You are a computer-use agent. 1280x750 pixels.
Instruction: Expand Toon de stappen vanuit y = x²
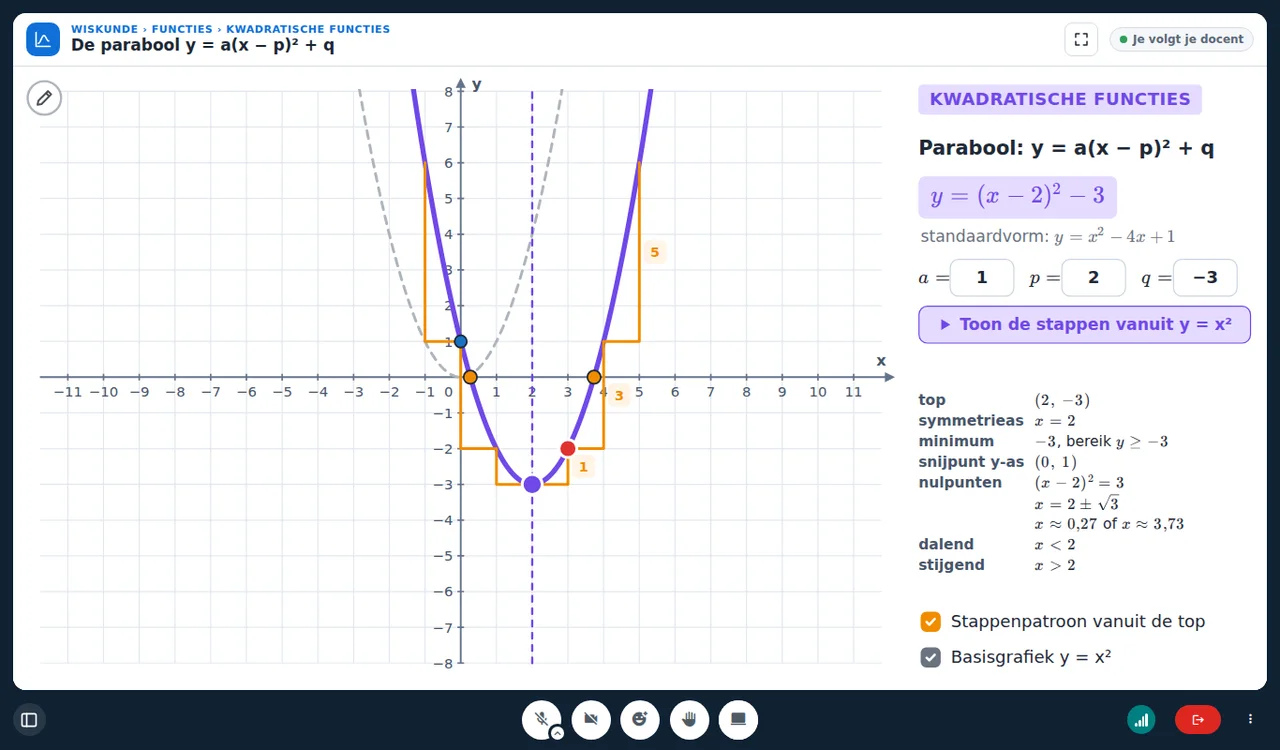(x=1084, y=325)
